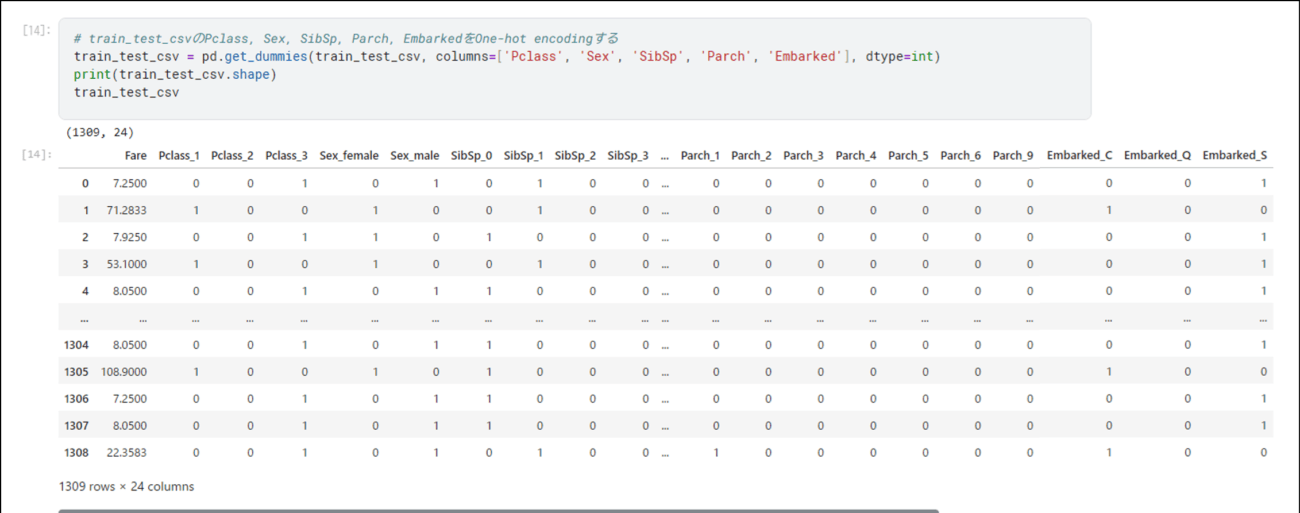Click the Parch_2 column header

point(751,156)
